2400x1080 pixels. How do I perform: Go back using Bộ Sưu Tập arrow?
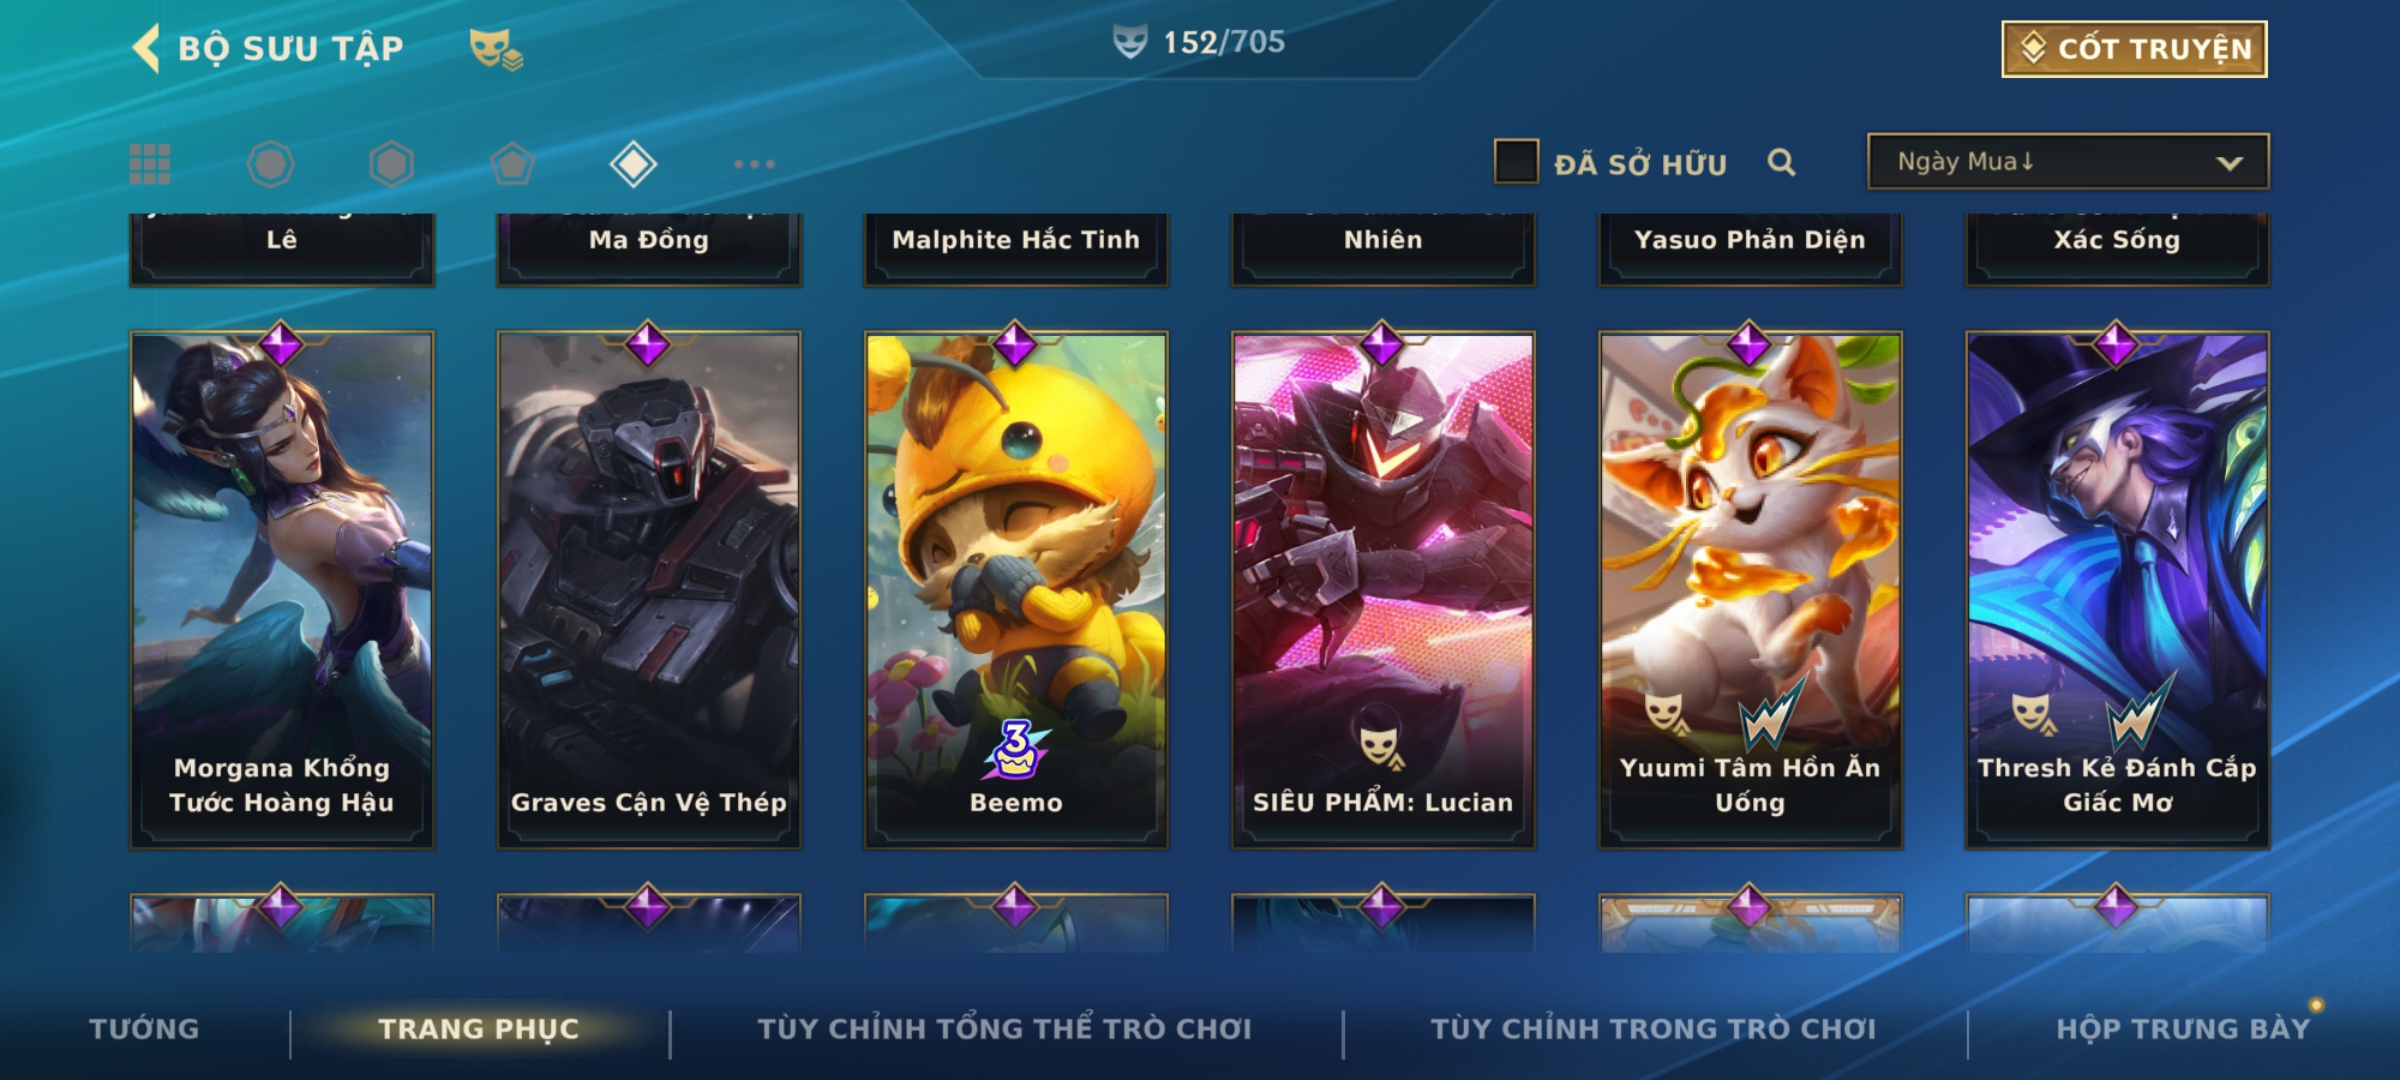[146, 48]
